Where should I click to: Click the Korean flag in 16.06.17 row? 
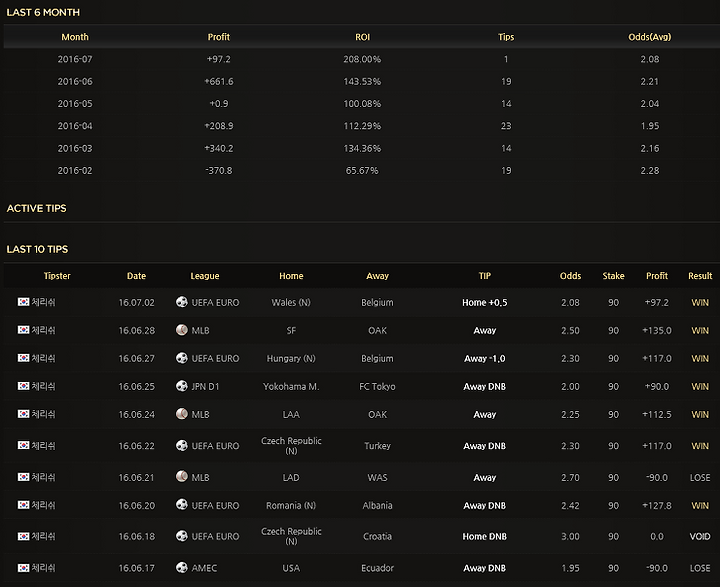(x=23, y=568)
